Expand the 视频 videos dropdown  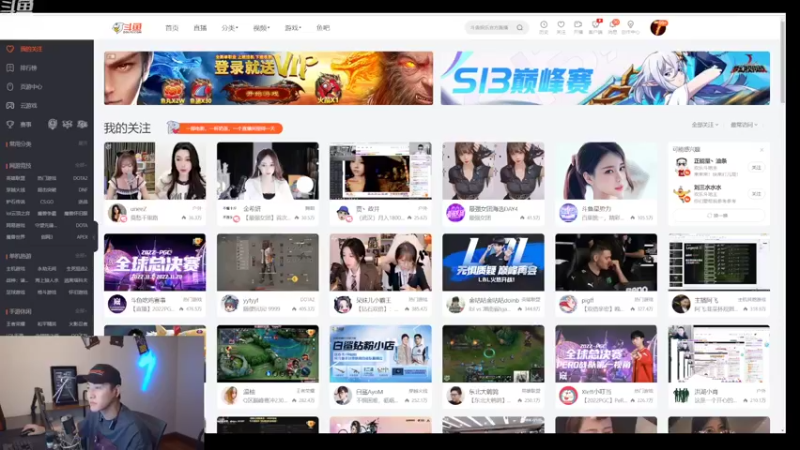coord(261,28)
